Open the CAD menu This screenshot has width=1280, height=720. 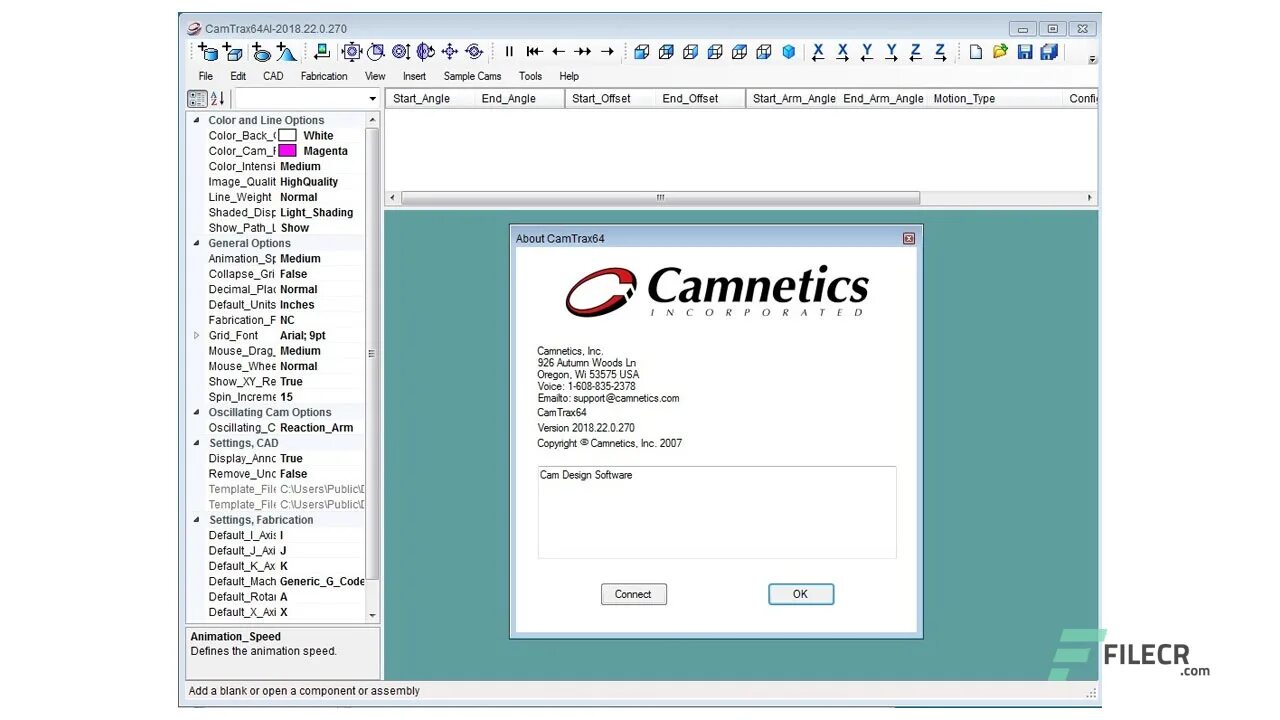[273, 76]
